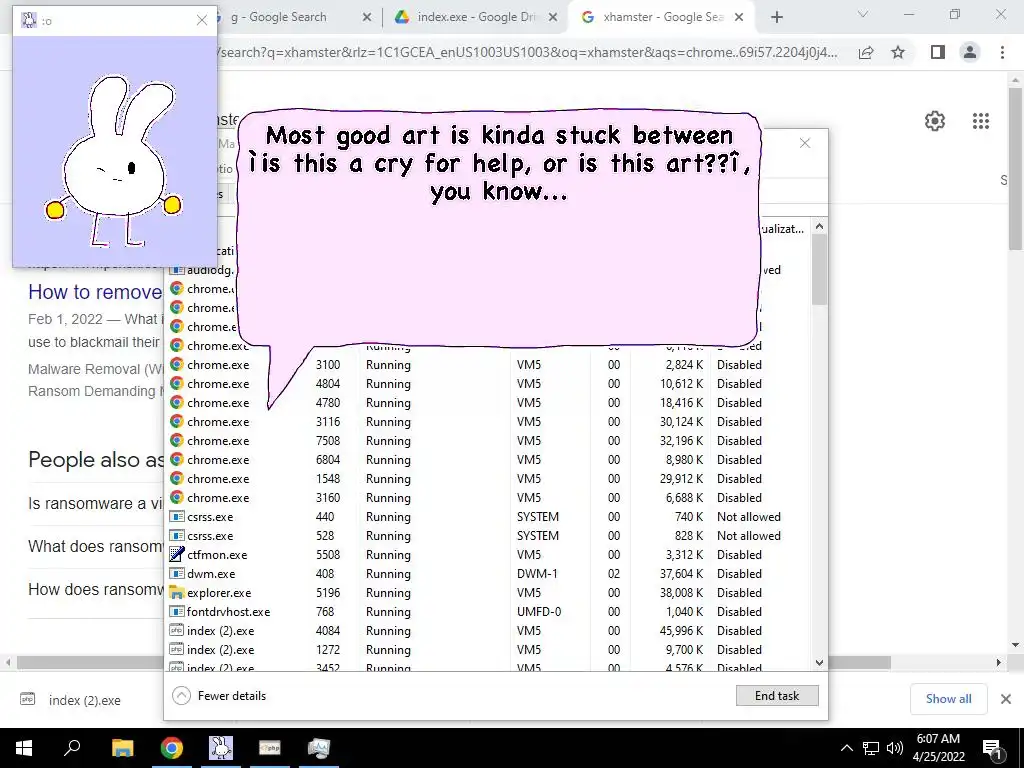Click the taskbar clock and date

pyautogui.click(x=938, y=748)
